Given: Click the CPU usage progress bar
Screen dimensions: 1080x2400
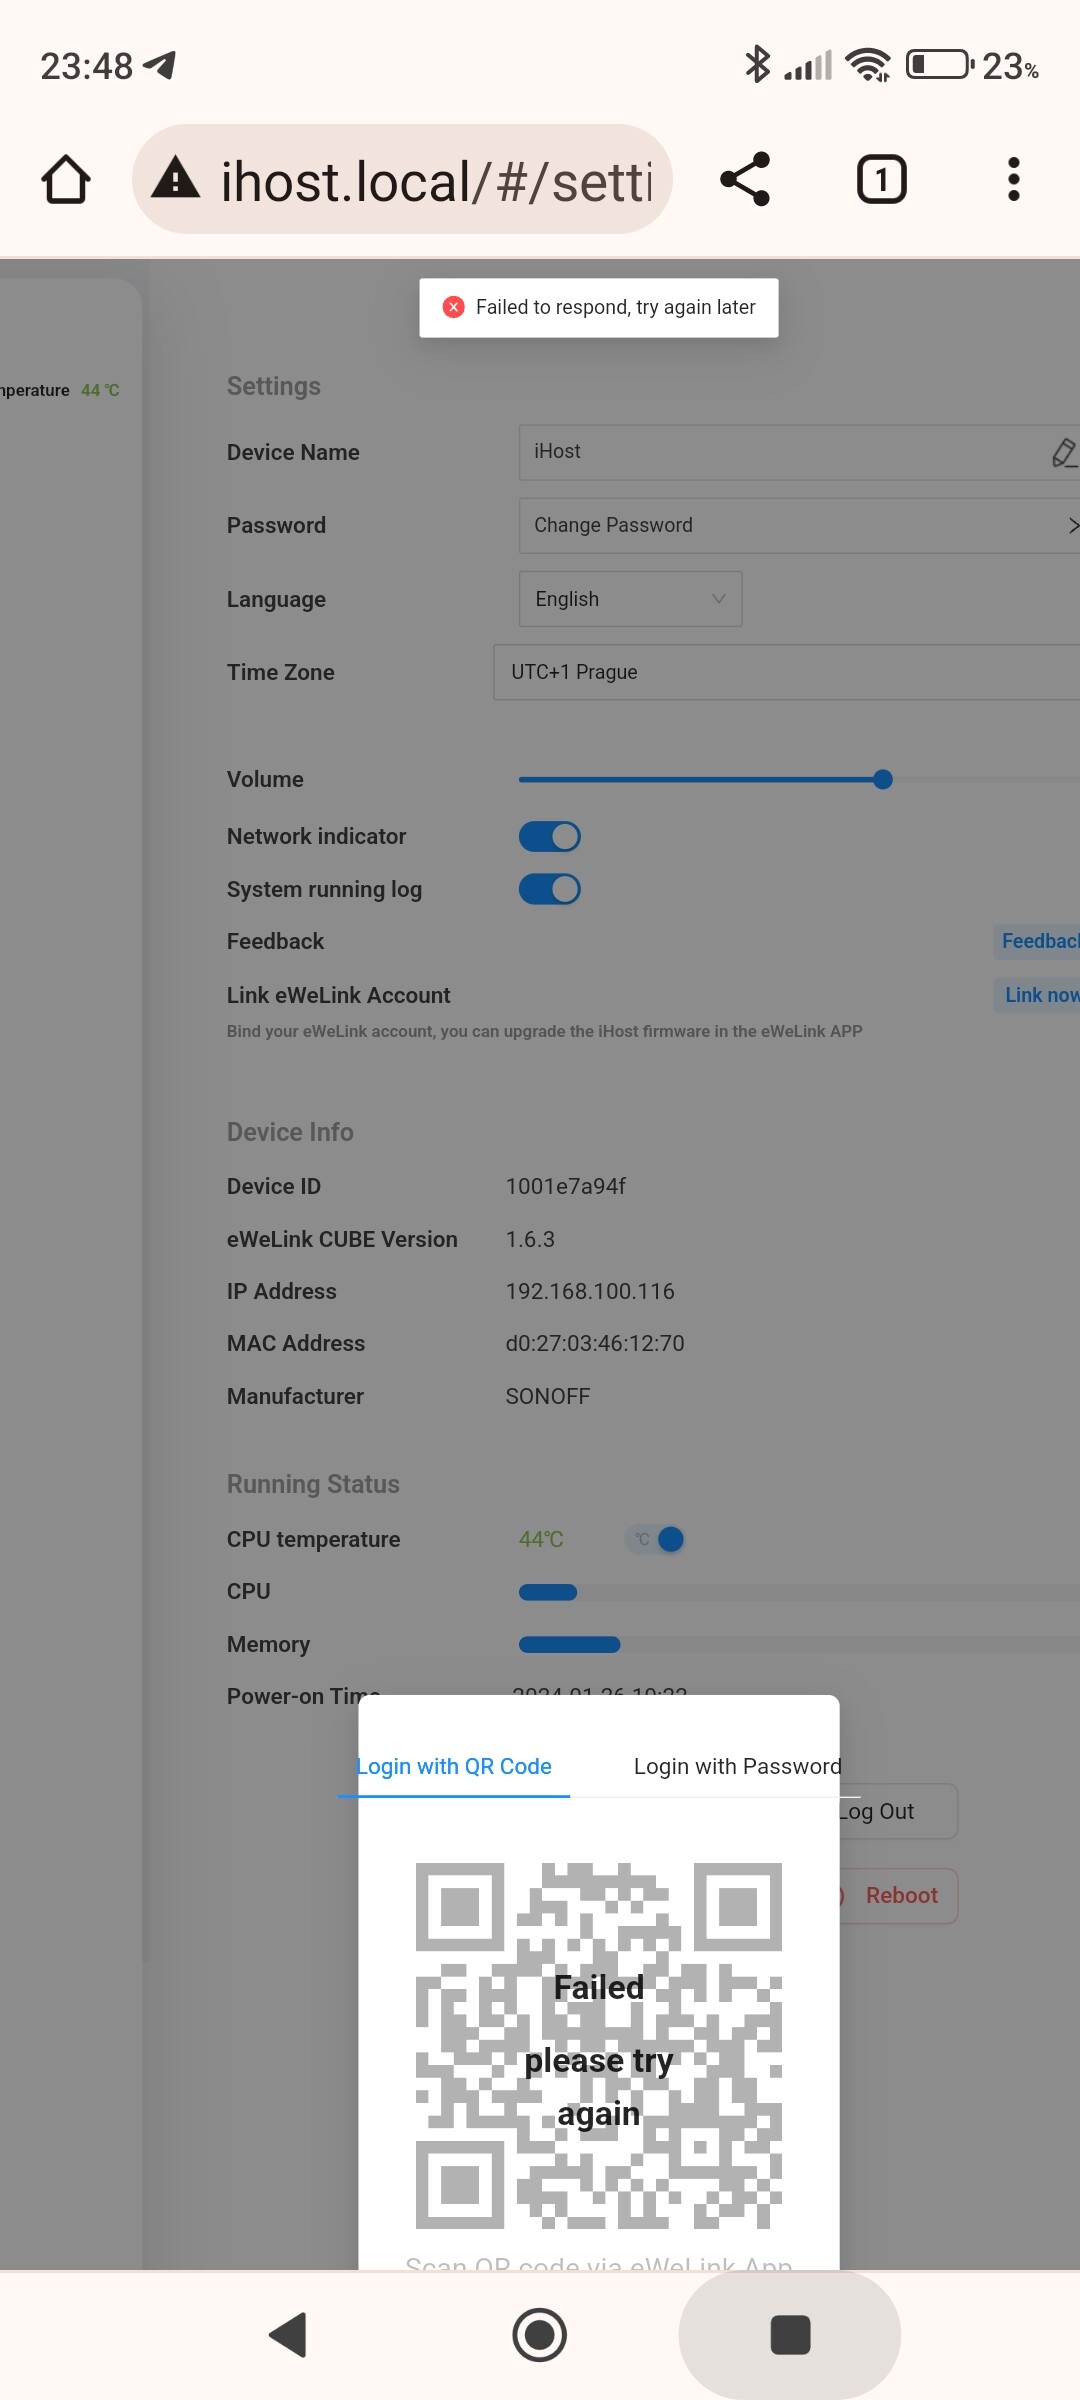Looking at the screenshot, I should pyautogui.click(x=799, y=1592).
